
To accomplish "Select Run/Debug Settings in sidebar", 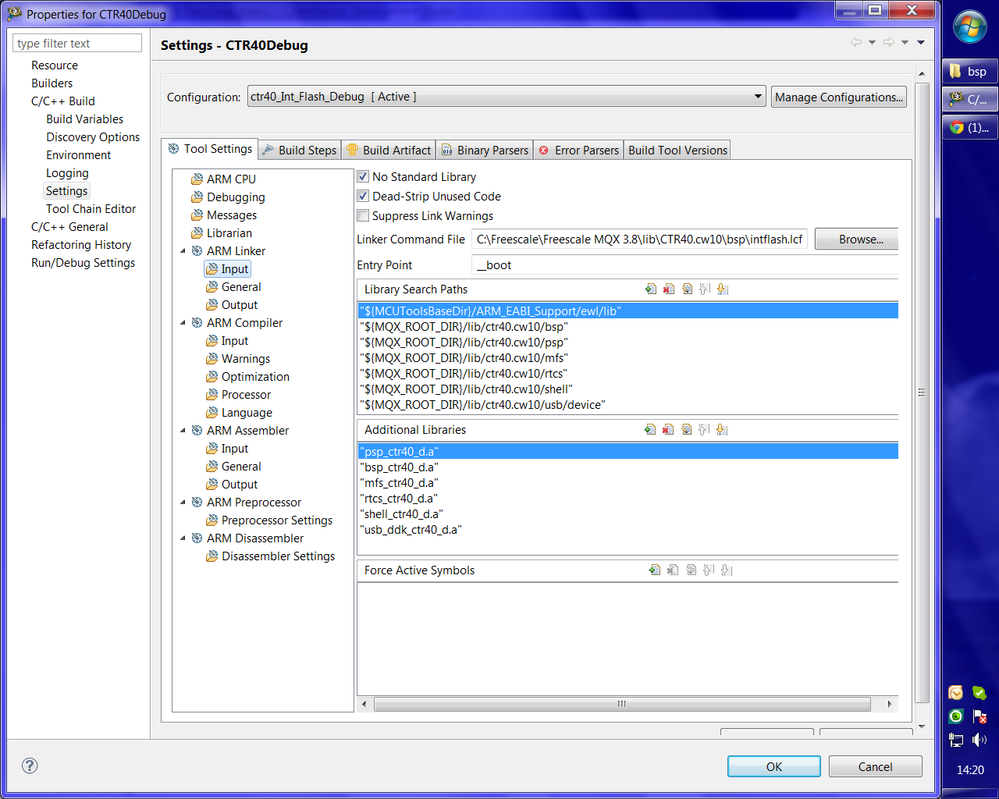I will [83, 263].
